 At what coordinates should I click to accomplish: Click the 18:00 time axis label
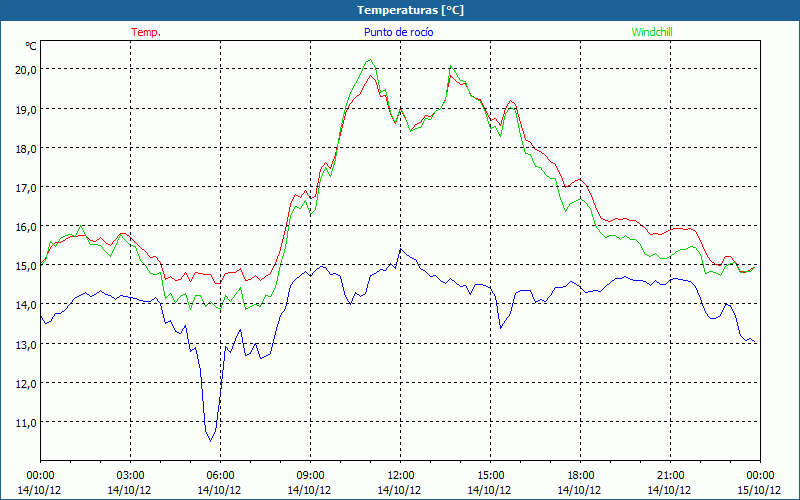pos(581,476)
